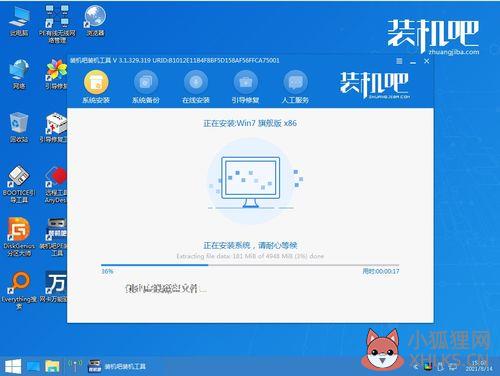Select the installer tool taskbar button

click(117, 366)
